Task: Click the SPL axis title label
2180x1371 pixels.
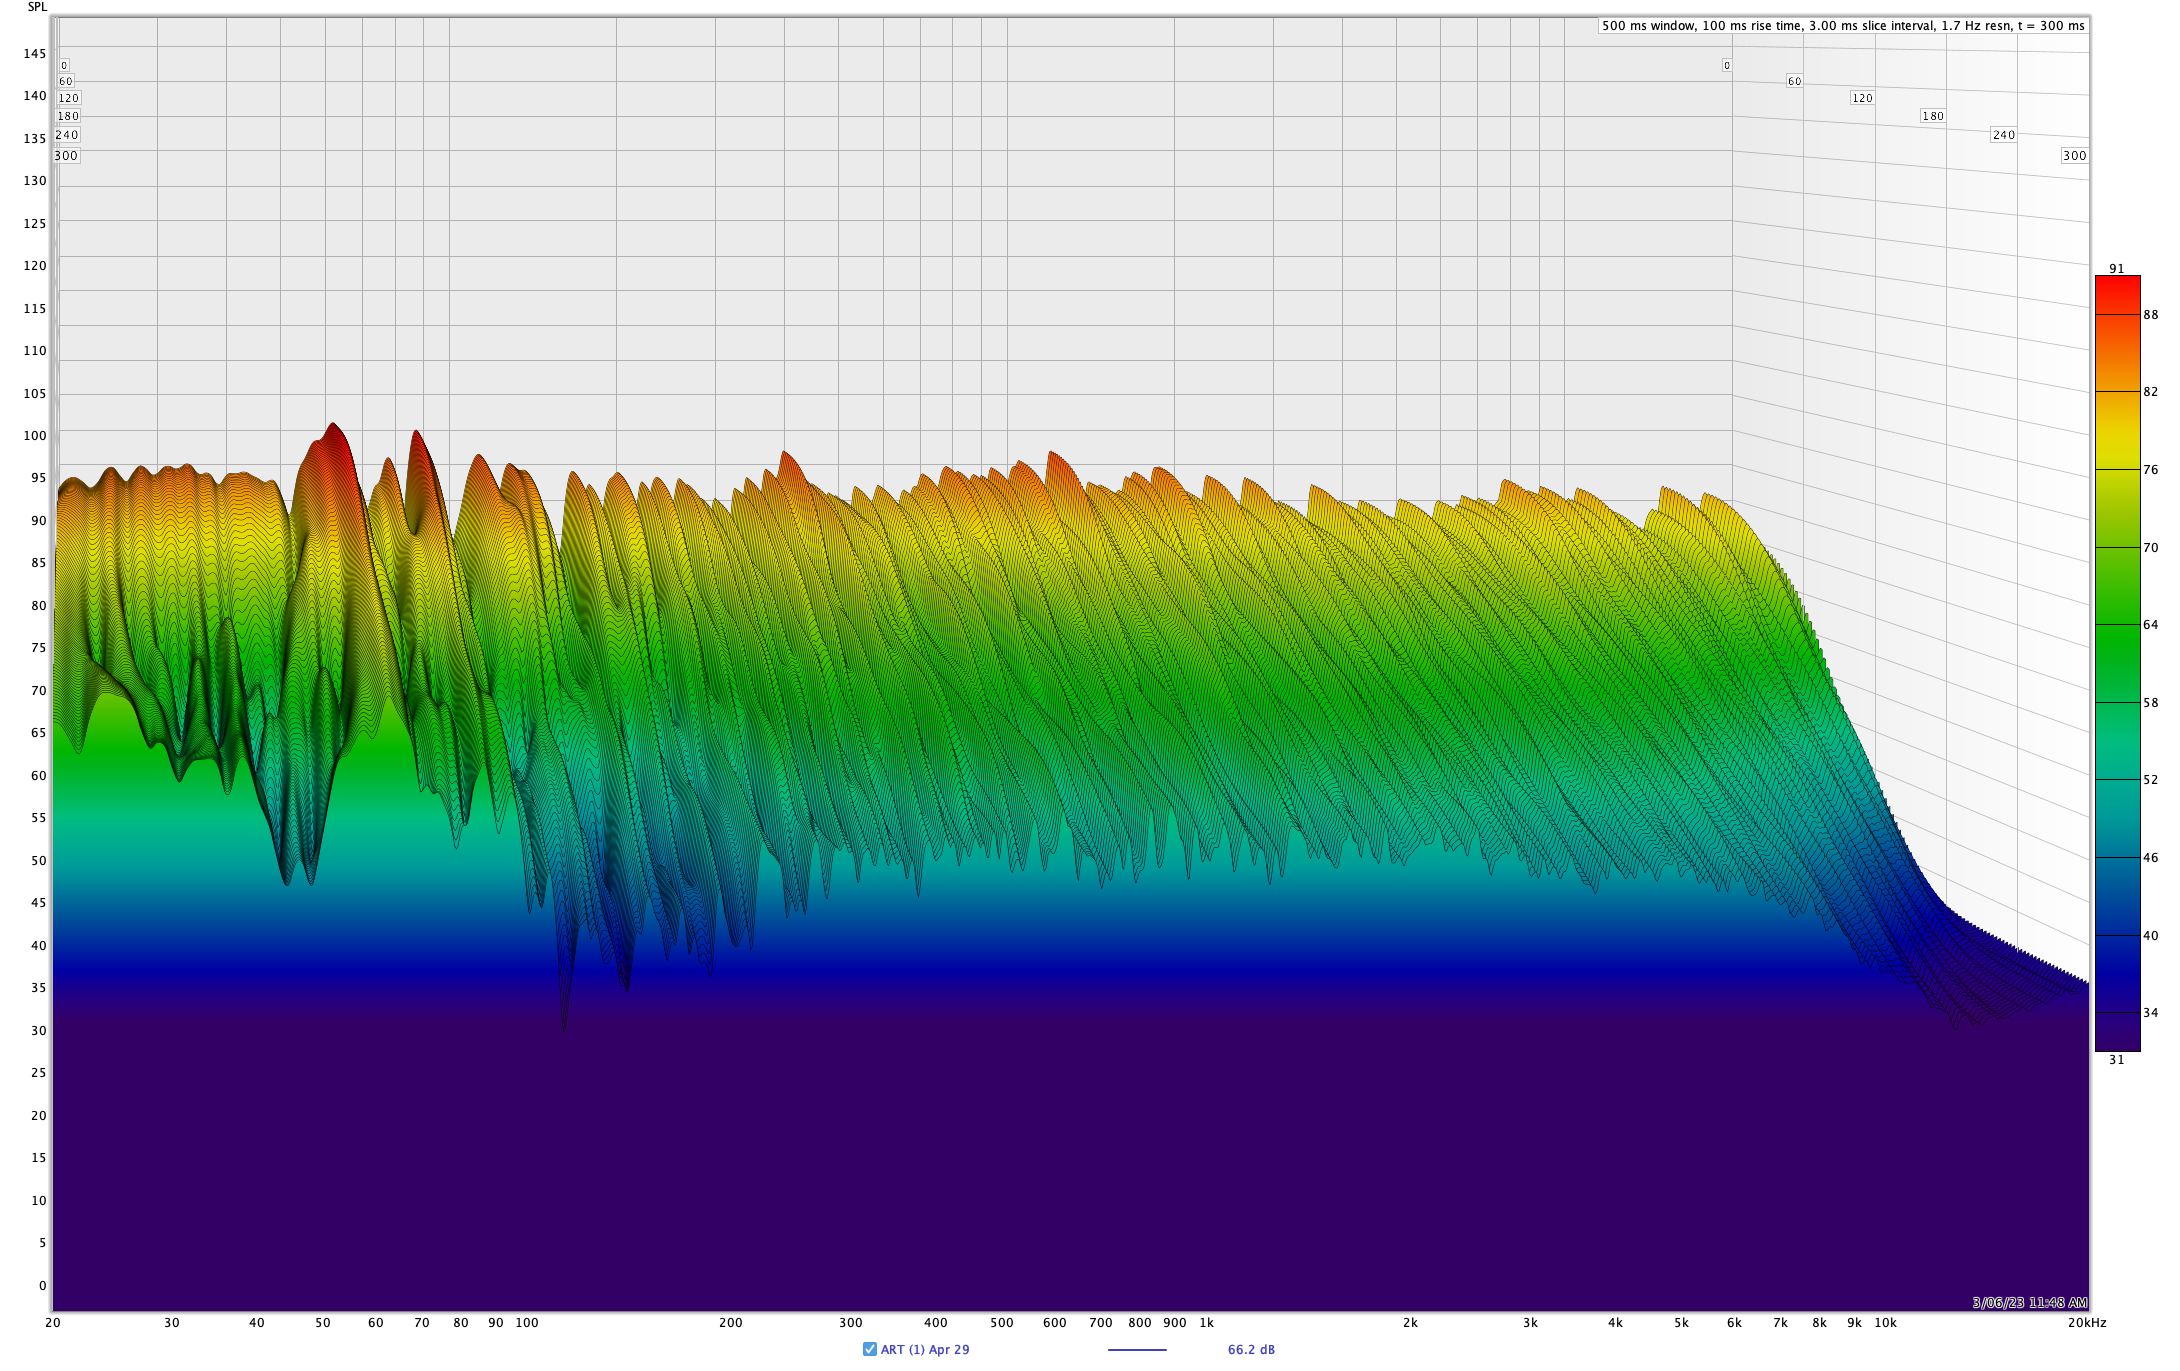Action: tap(37, 7)
